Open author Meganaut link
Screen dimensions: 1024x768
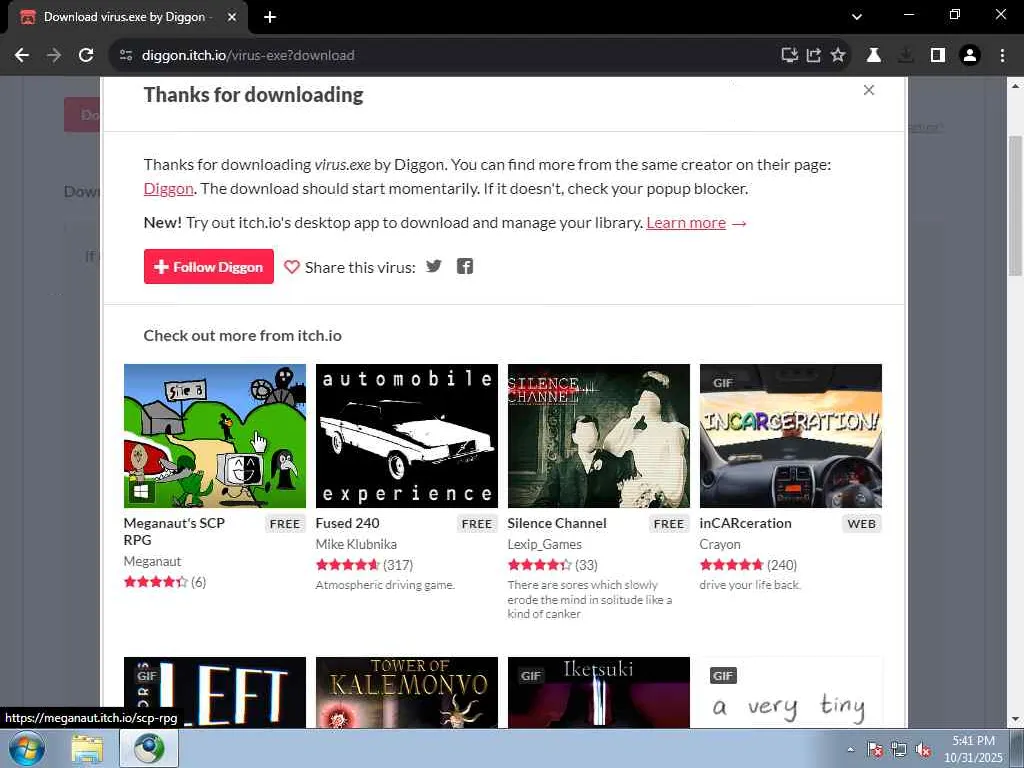point(152,561)
